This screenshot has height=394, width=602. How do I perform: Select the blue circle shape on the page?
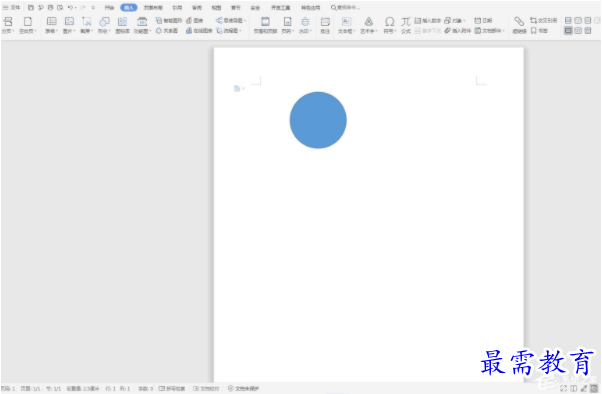(x=318, y=120)
